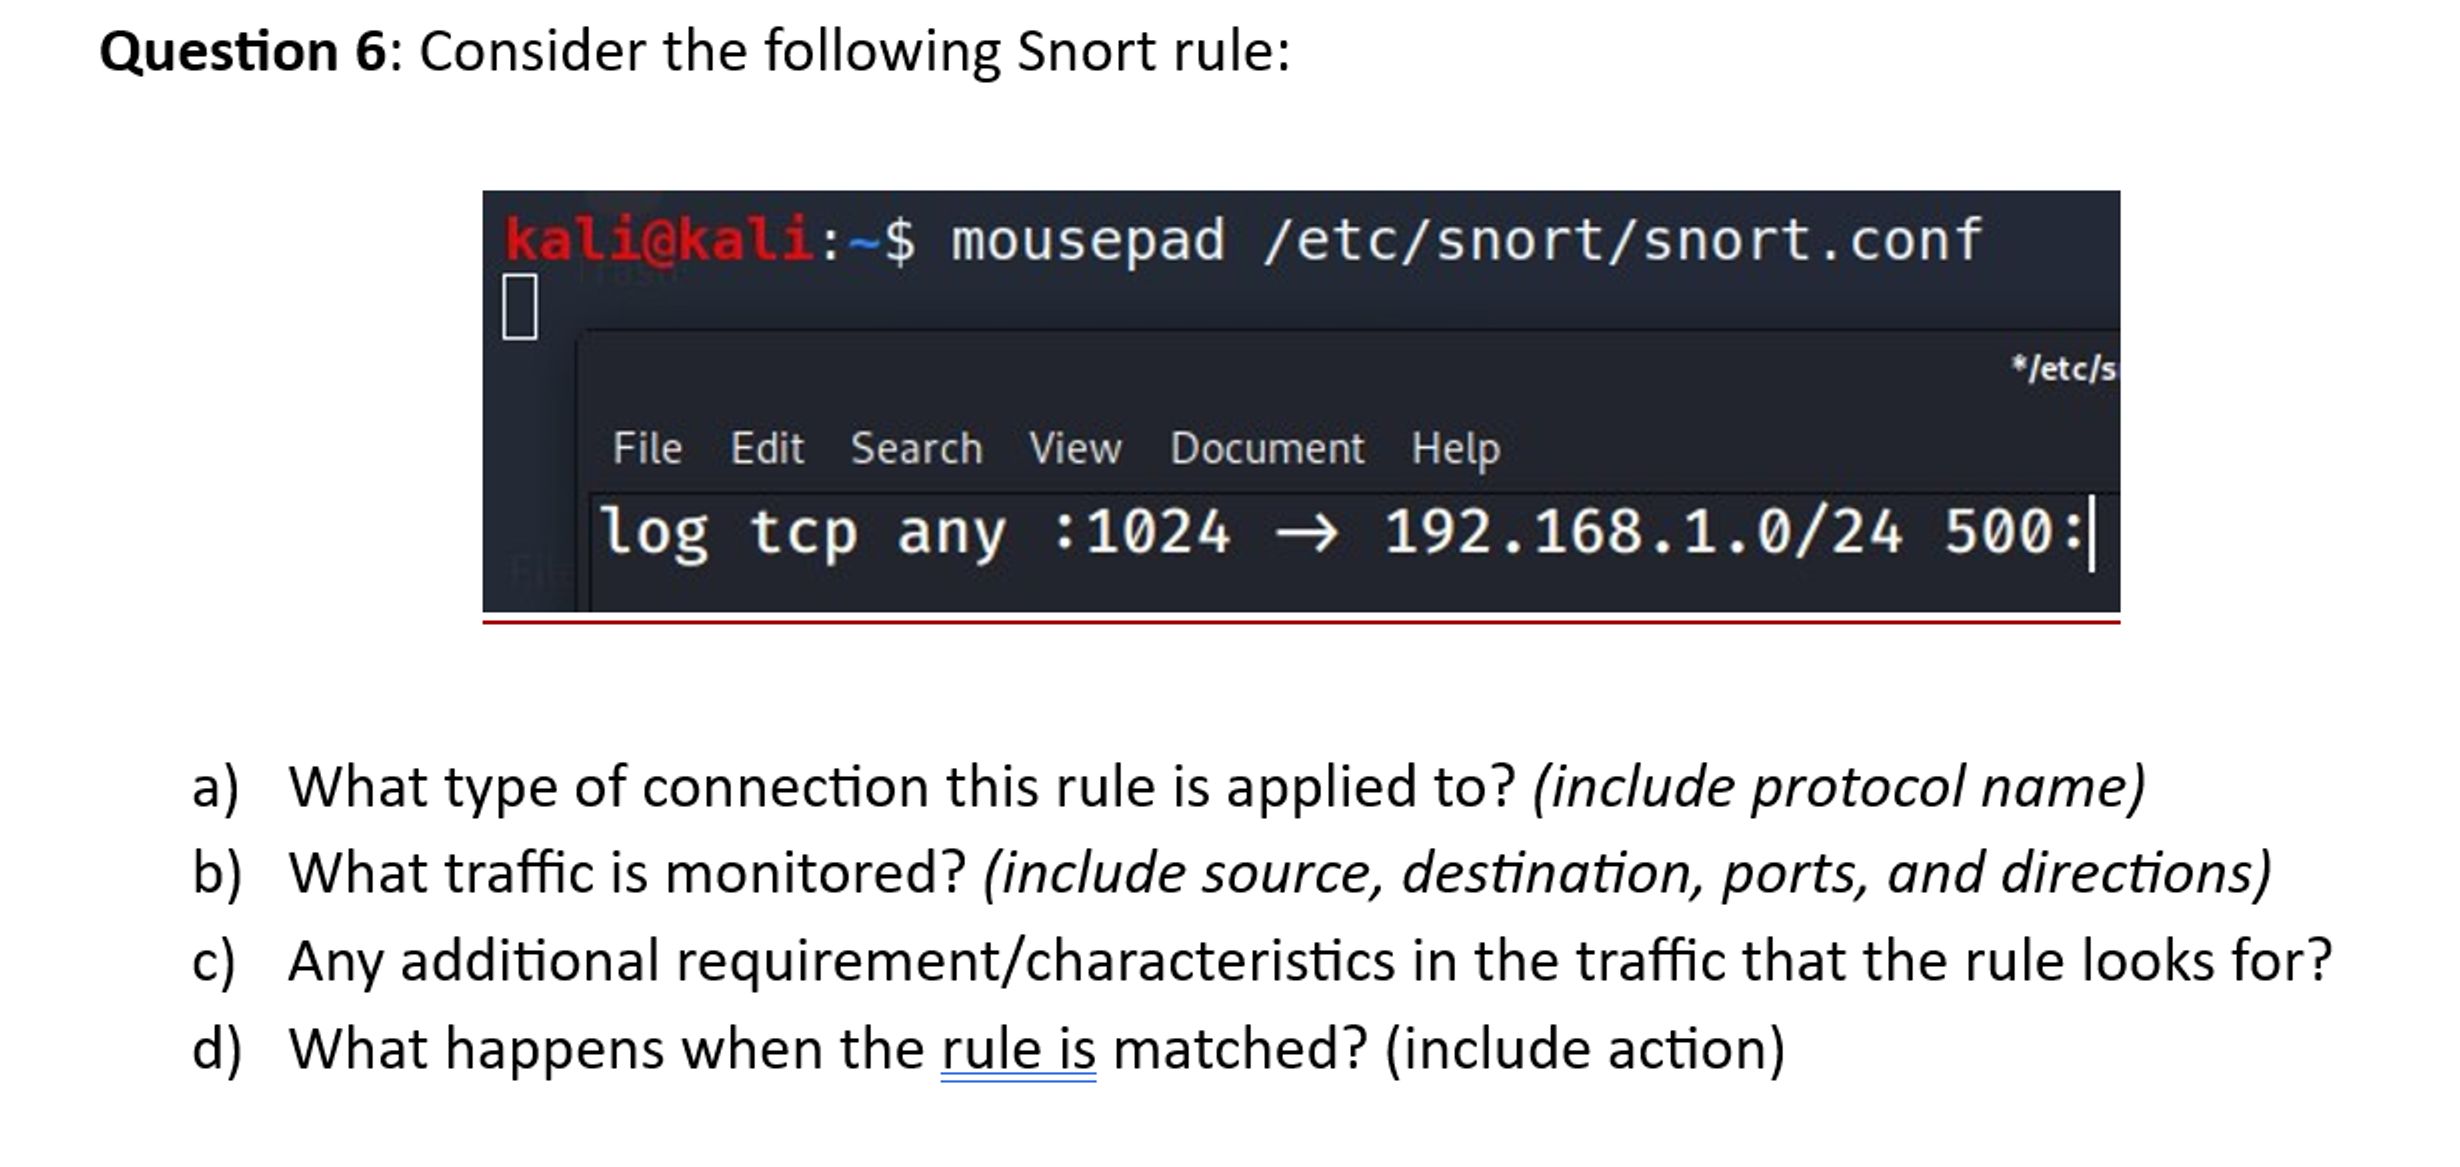The width and height of the screenshot is (2460, 1167).
Task: Open the Help menu in Mousepad
Action: 1455,449
